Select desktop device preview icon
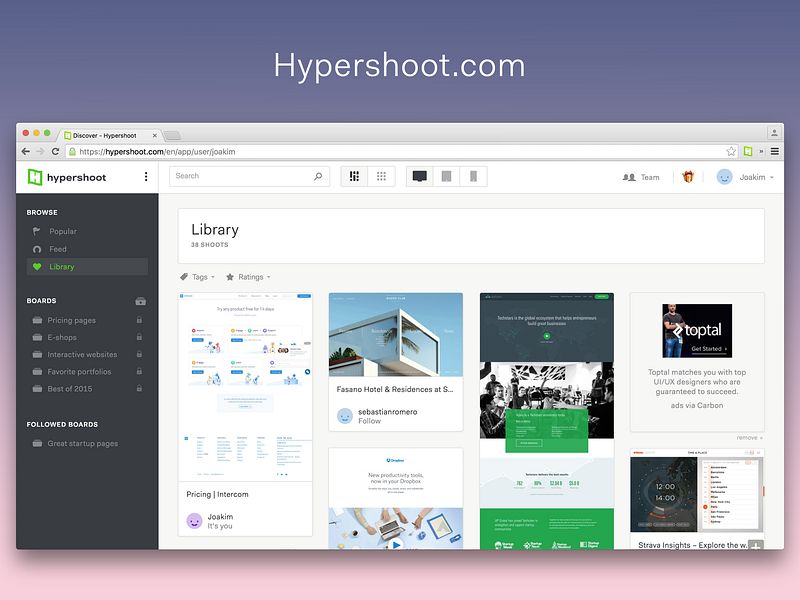Image resolution: width=800 pixels, height=600 pixels. [x=419, y=176]
